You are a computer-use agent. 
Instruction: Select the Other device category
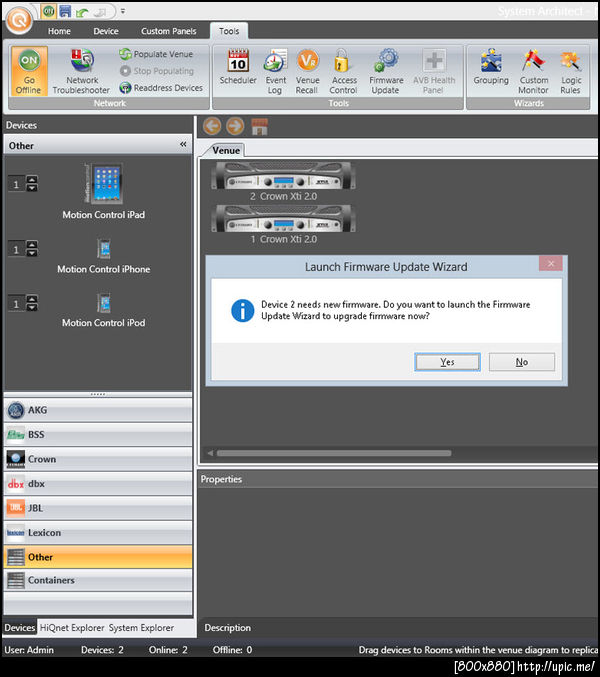[x=98, y=557]
